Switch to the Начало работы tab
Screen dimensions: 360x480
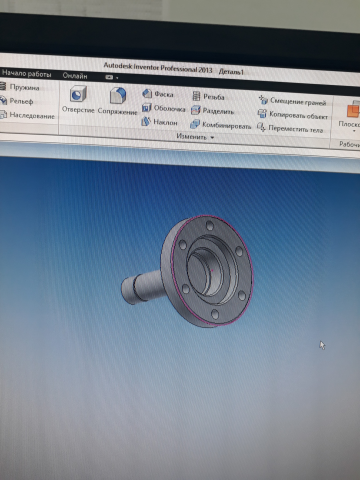pyautogui.click(x=26, y=73)
